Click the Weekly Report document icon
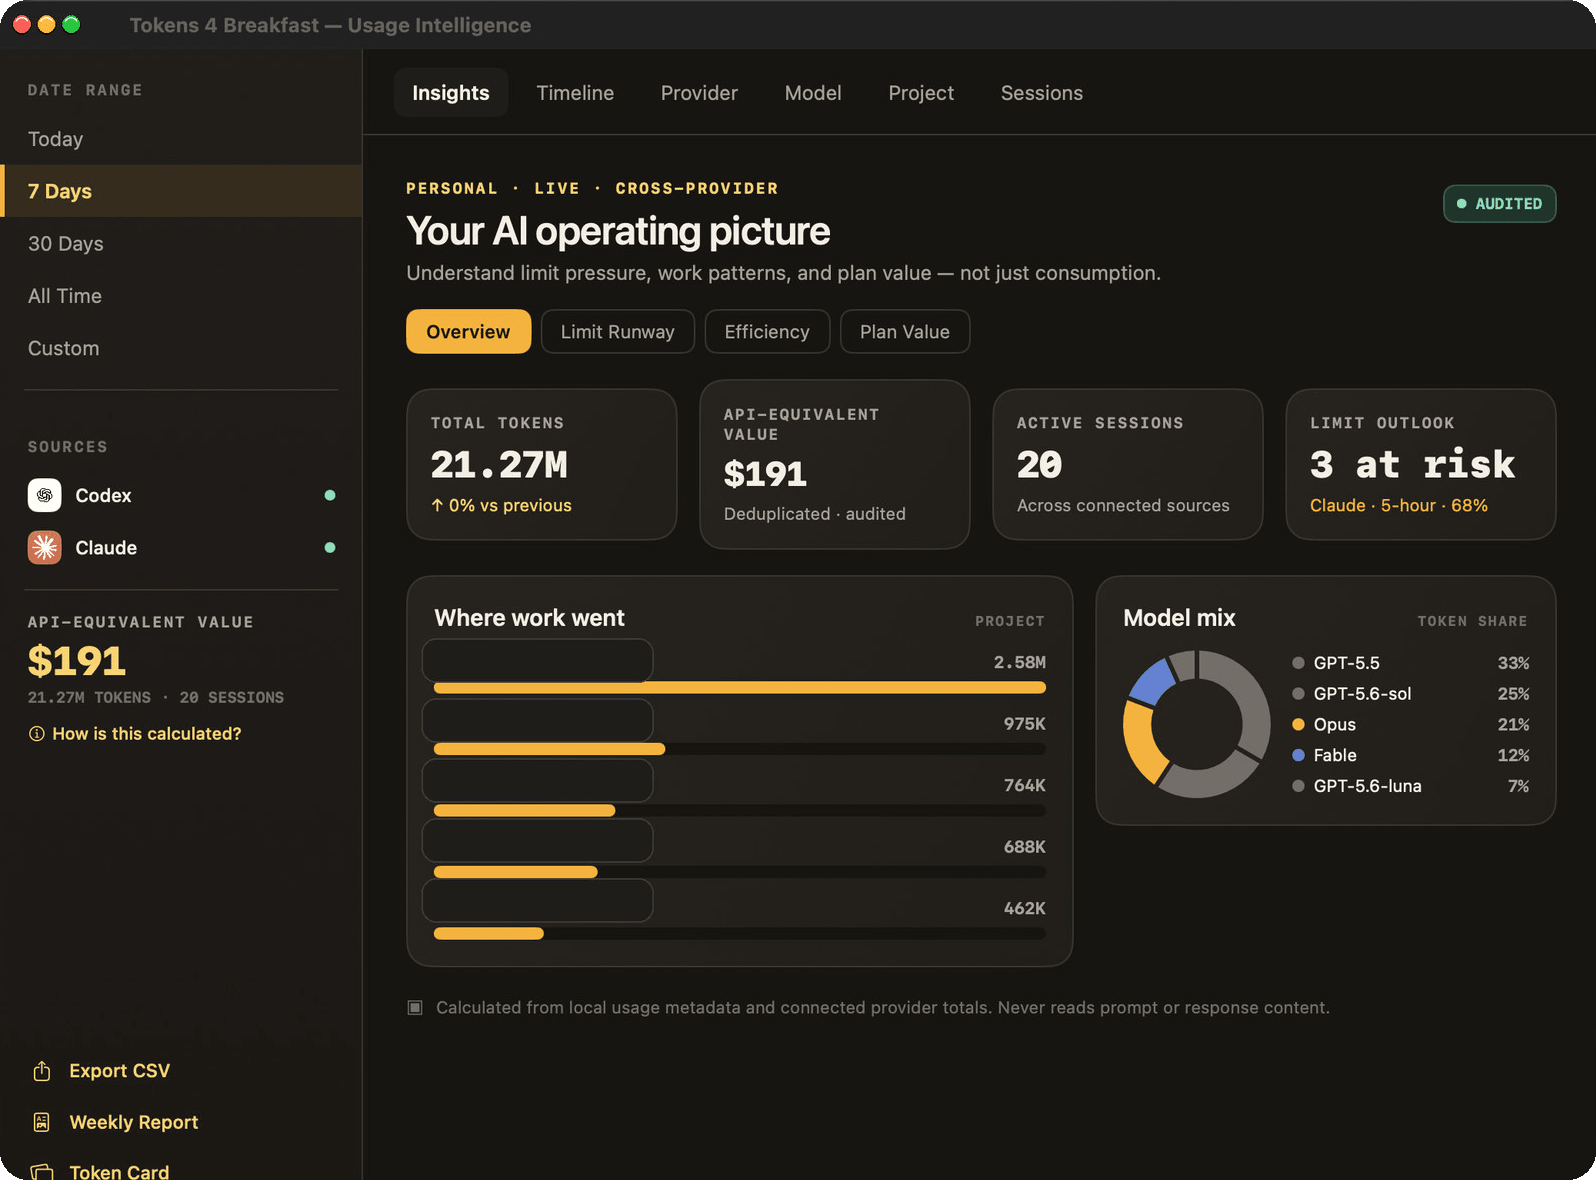 pos(41,1122)
